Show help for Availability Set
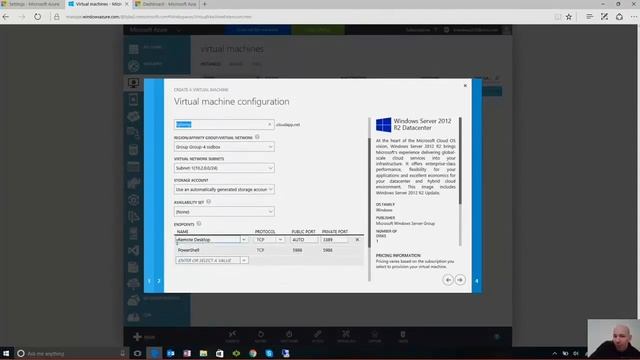This screenshot has height=360, width=640. [209, 202]
